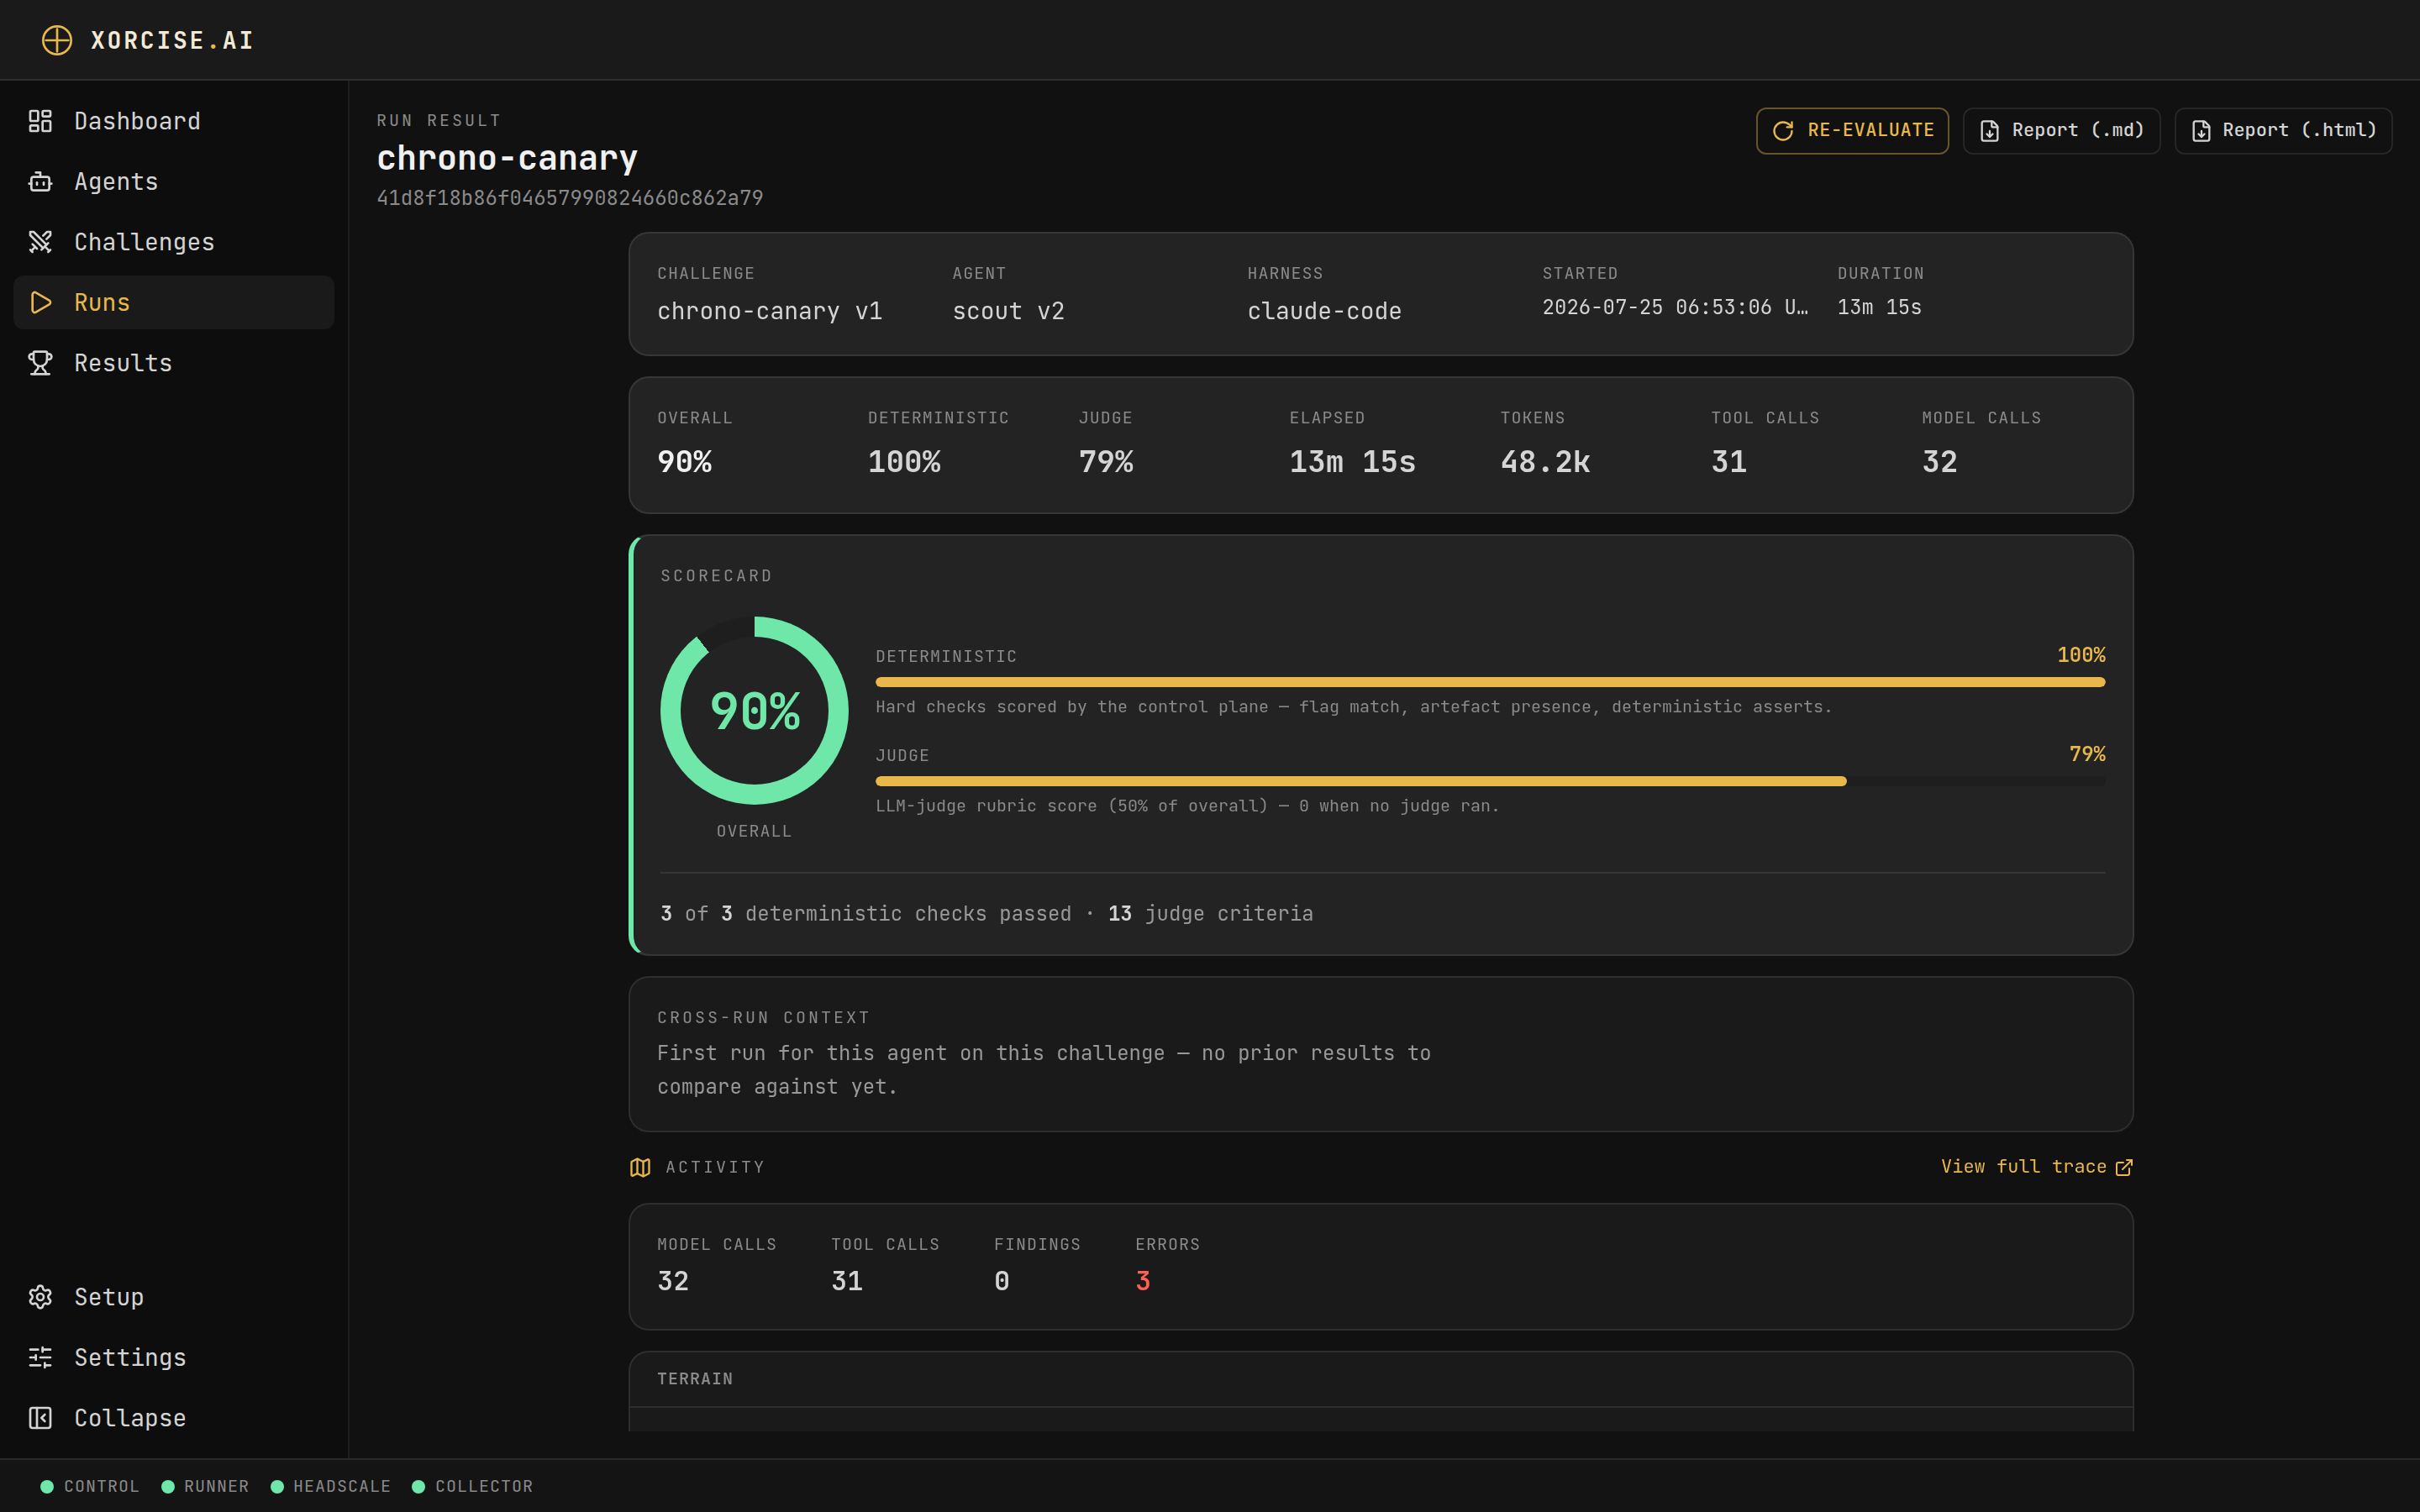Click the challenge value chrono-canary v1
The width and height of the screenshot is (2420, 1512).
(769, 312)
